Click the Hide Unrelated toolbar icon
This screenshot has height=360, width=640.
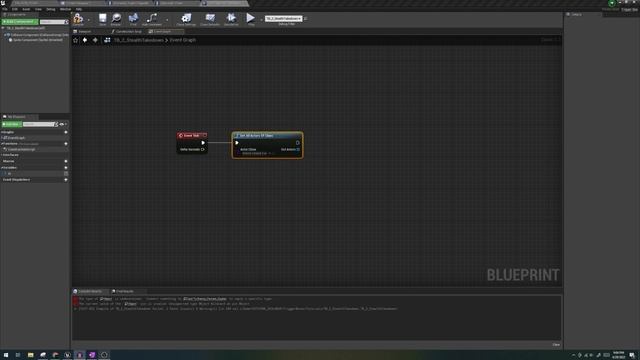point(151,19)
